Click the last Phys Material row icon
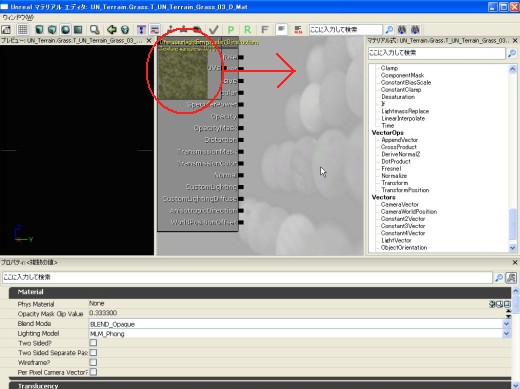The height and width of the screenshot is (389, 520). coord(507,304)
